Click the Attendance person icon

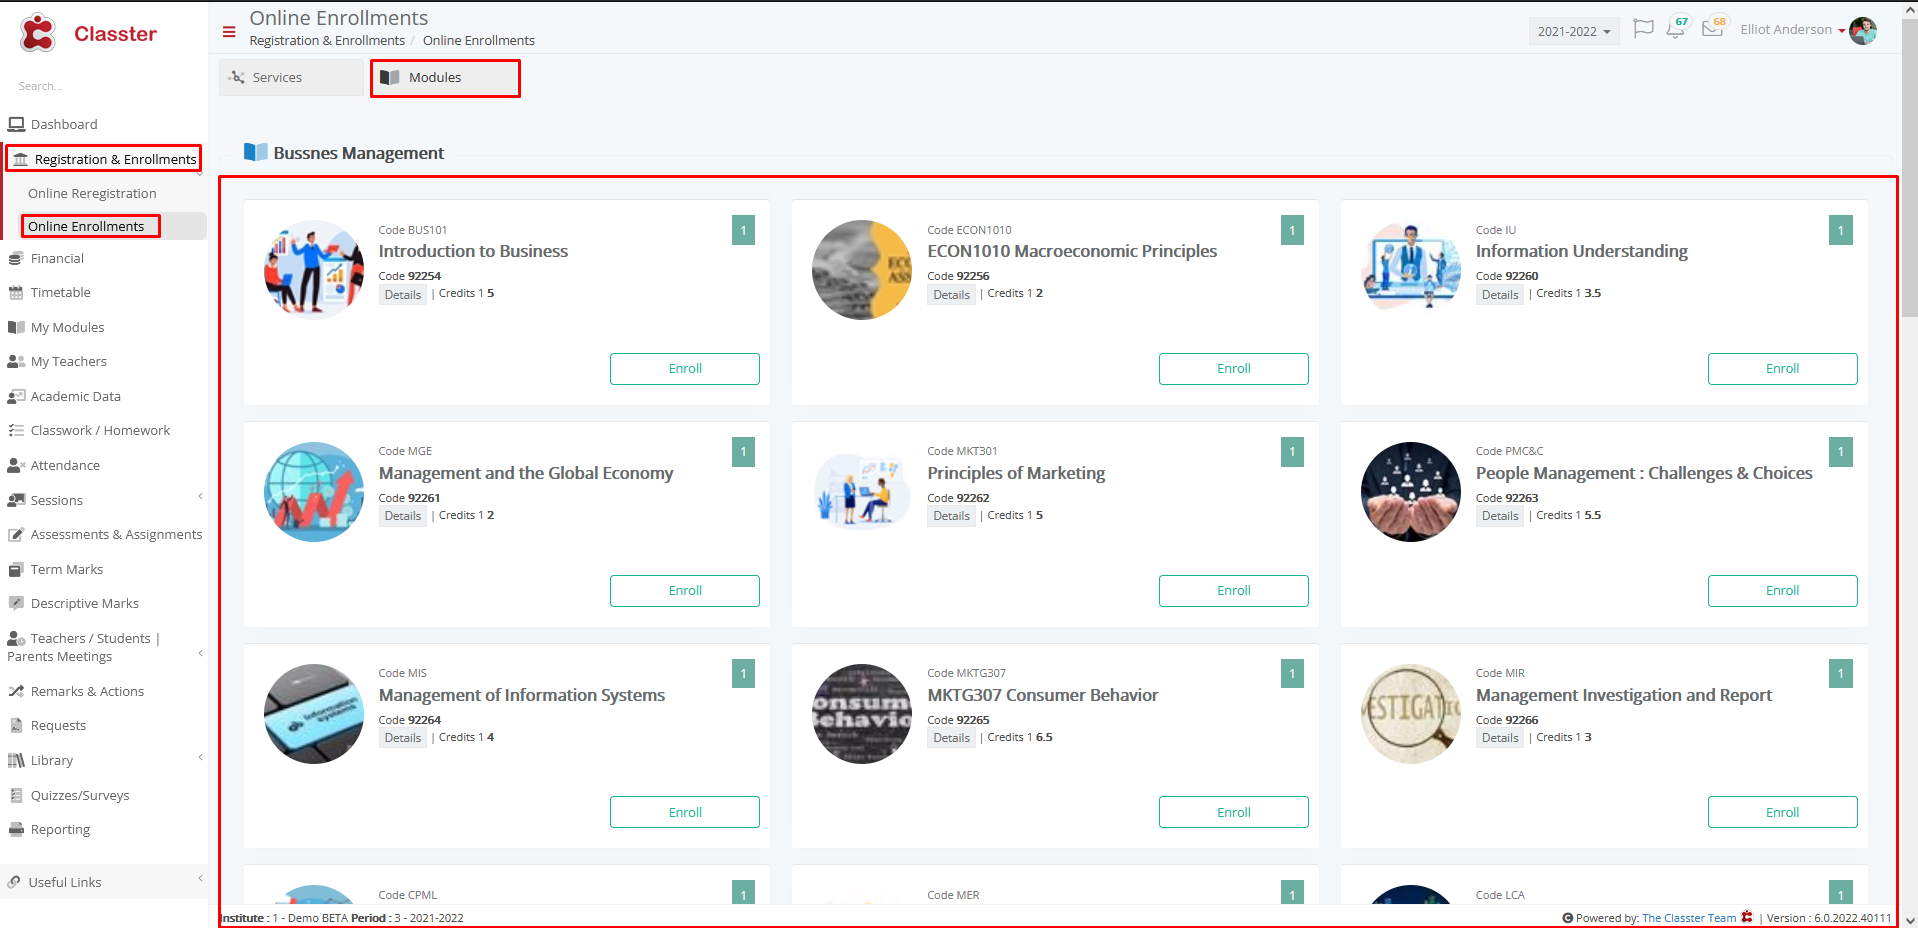pyautogui.click(x=16, y=465)
